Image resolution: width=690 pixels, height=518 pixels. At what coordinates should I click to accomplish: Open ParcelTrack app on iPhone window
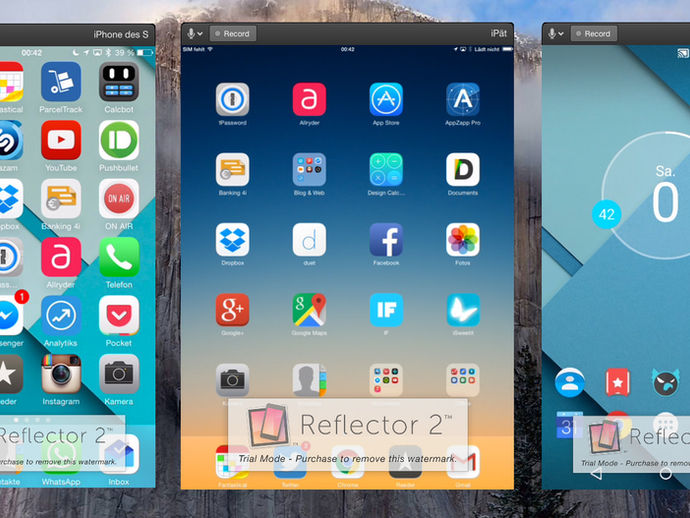click(x=61, y=82)
